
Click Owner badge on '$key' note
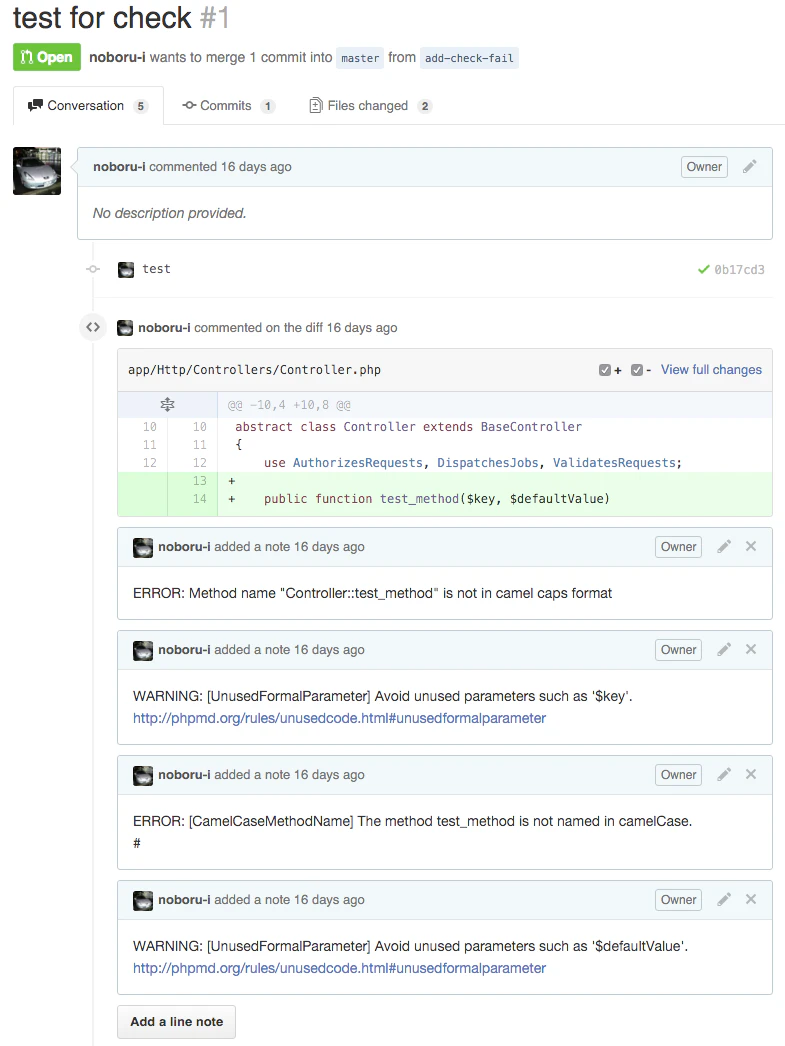[x=678, y=650]
